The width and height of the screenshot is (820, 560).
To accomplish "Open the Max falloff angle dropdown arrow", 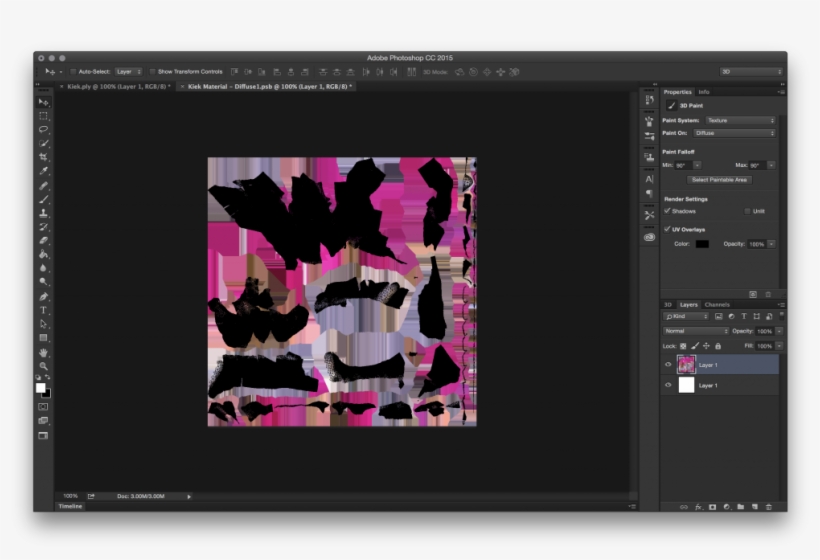I will pyautogui.click(x=771, y=165).
